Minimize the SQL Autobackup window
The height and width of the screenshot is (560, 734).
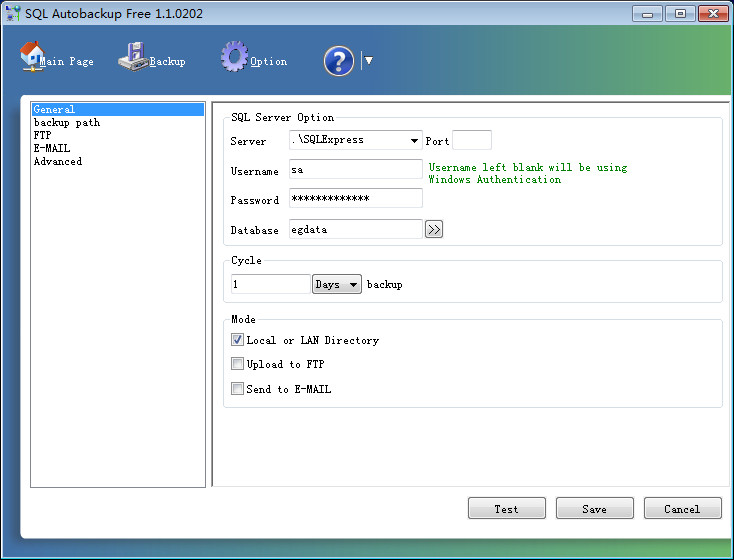point(647,14)
